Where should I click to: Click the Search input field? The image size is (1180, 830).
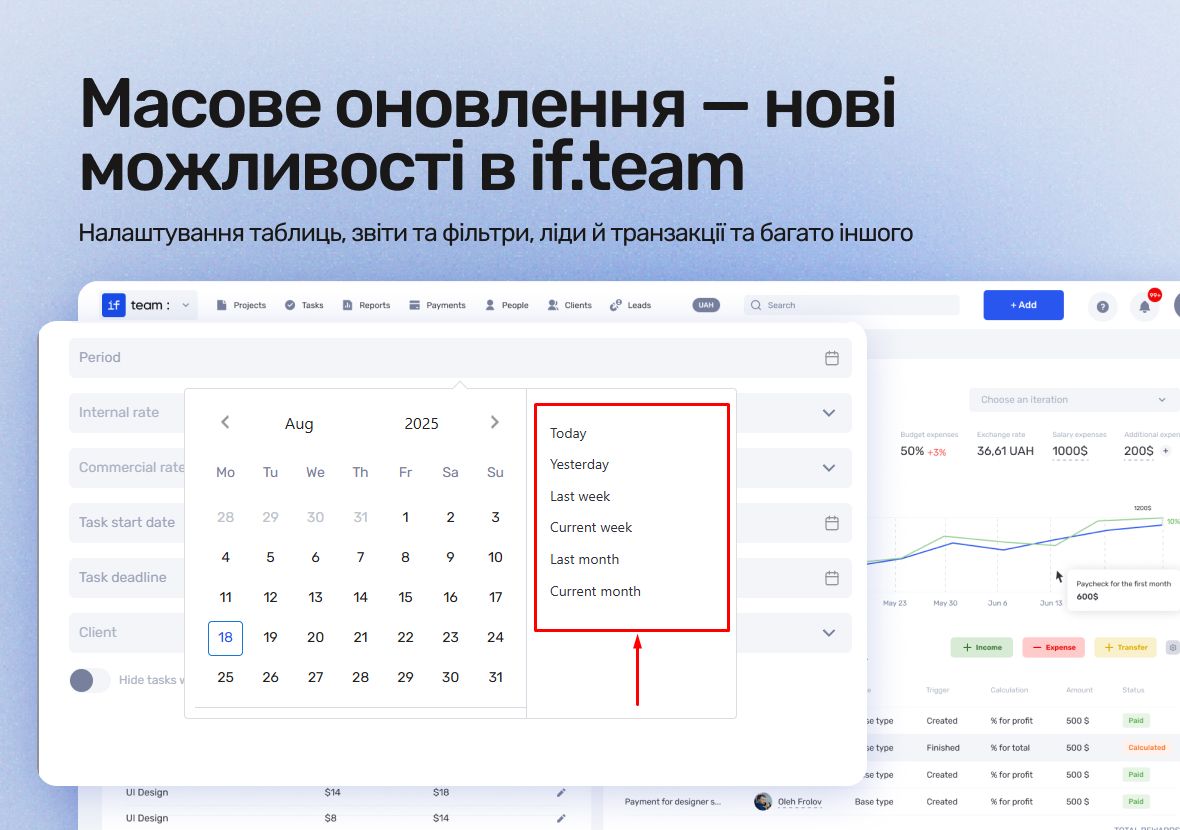(851, 305)
